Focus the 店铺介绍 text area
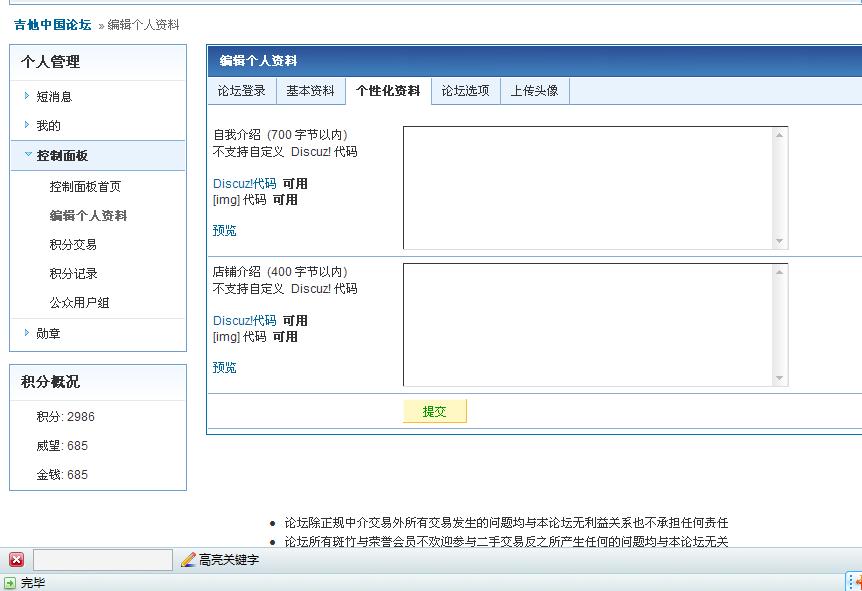 pyautogui.click(x=588, y=324)
